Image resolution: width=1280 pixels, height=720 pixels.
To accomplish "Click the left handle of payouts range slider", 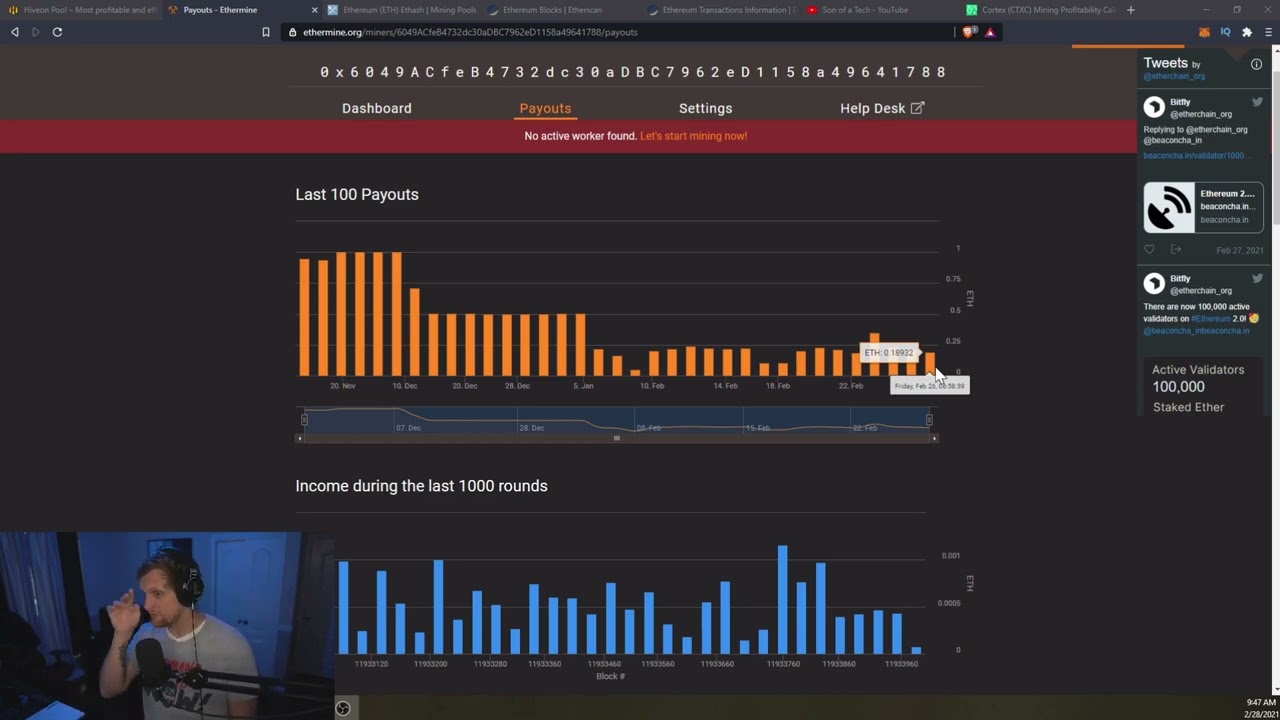I will 304,419.
